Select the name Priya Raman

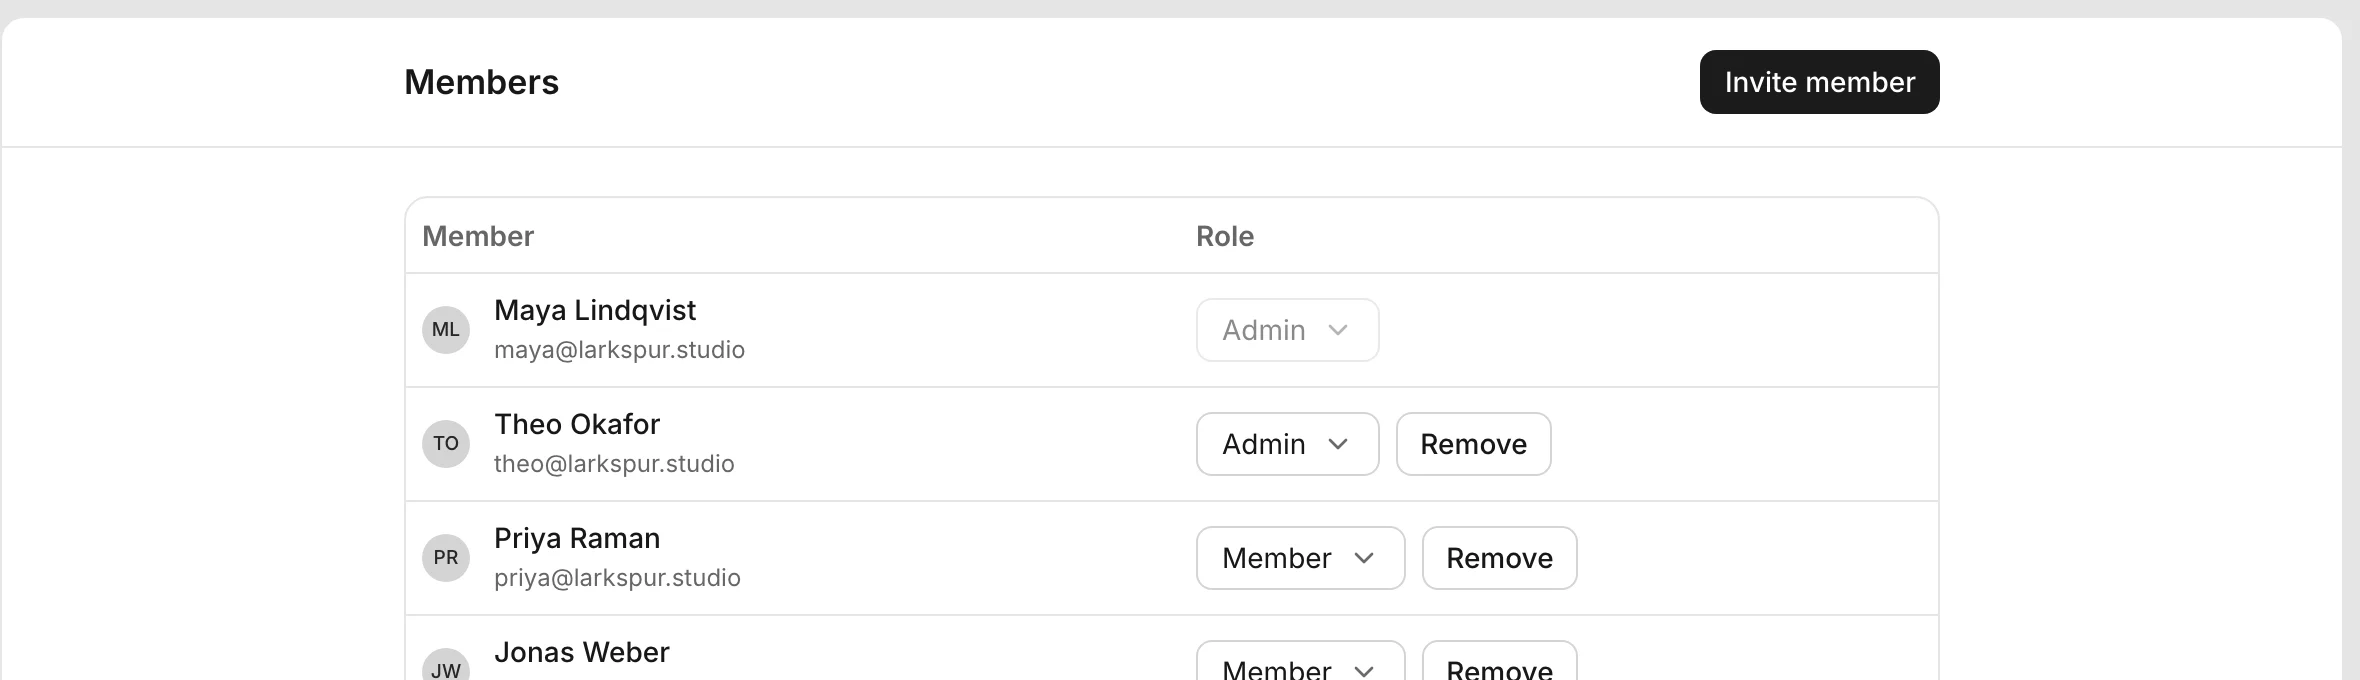(577, 539)
